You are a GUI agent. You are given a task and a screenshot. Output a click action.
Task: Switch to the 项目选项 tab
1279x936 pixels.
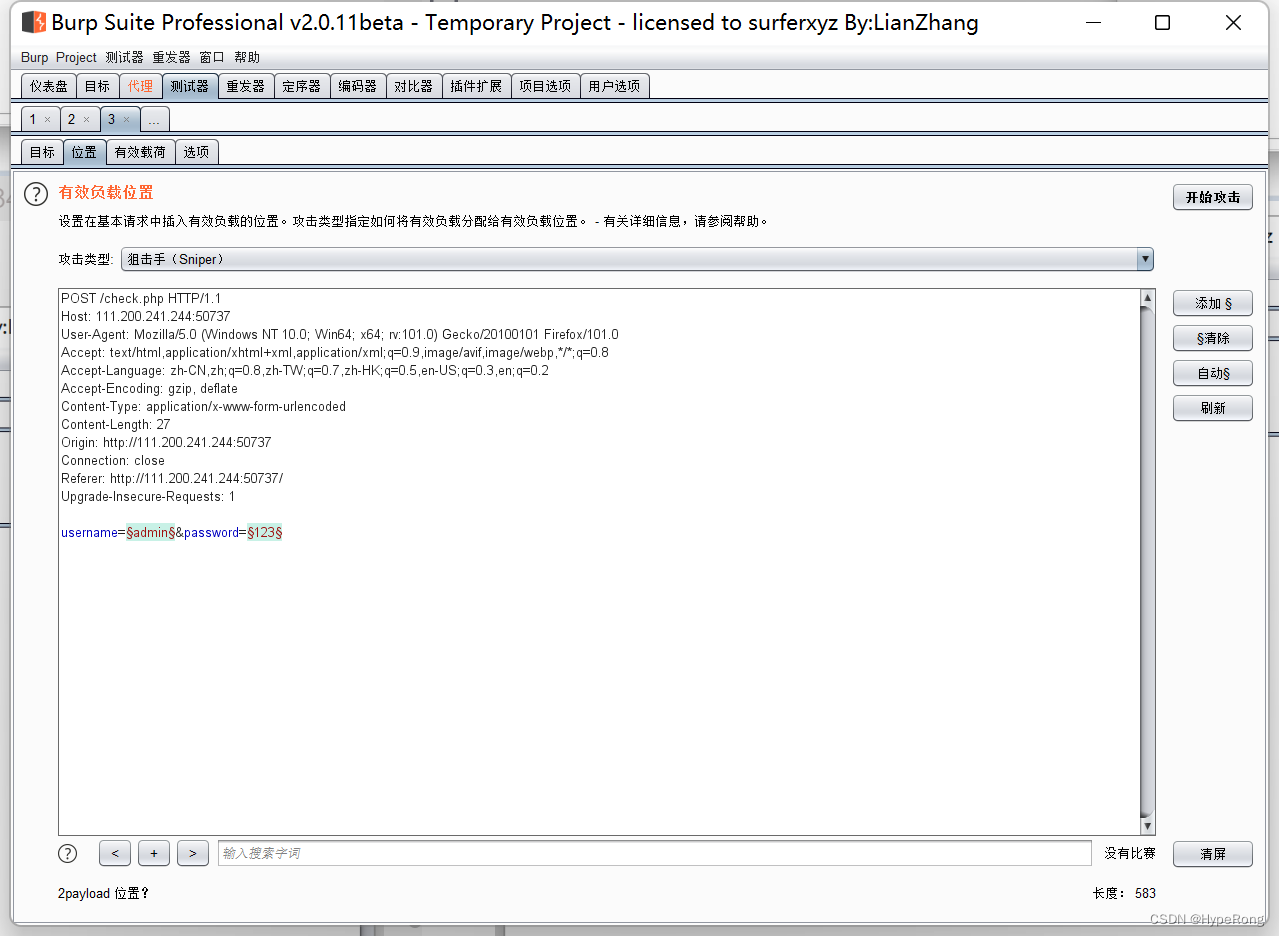point(545,87)
